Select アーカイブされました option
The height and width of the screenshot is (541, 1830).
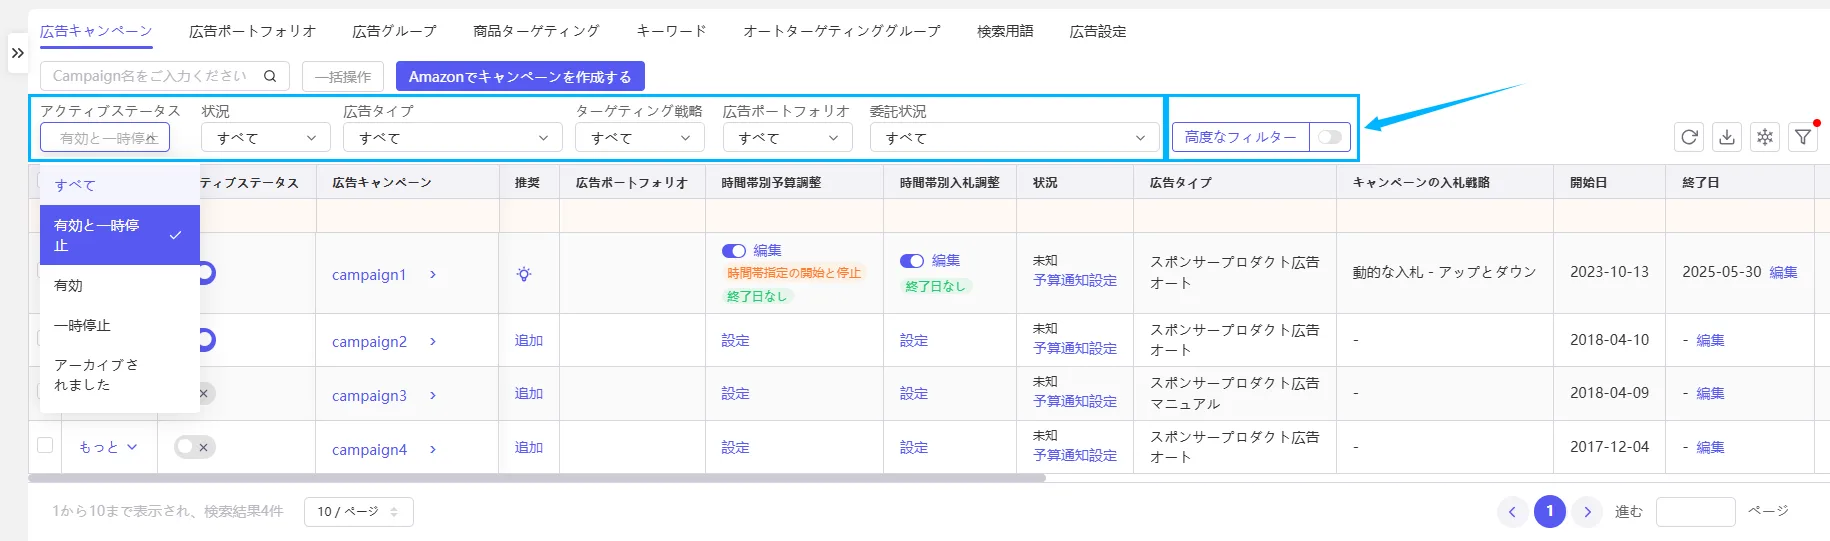[x=120, y=375]
